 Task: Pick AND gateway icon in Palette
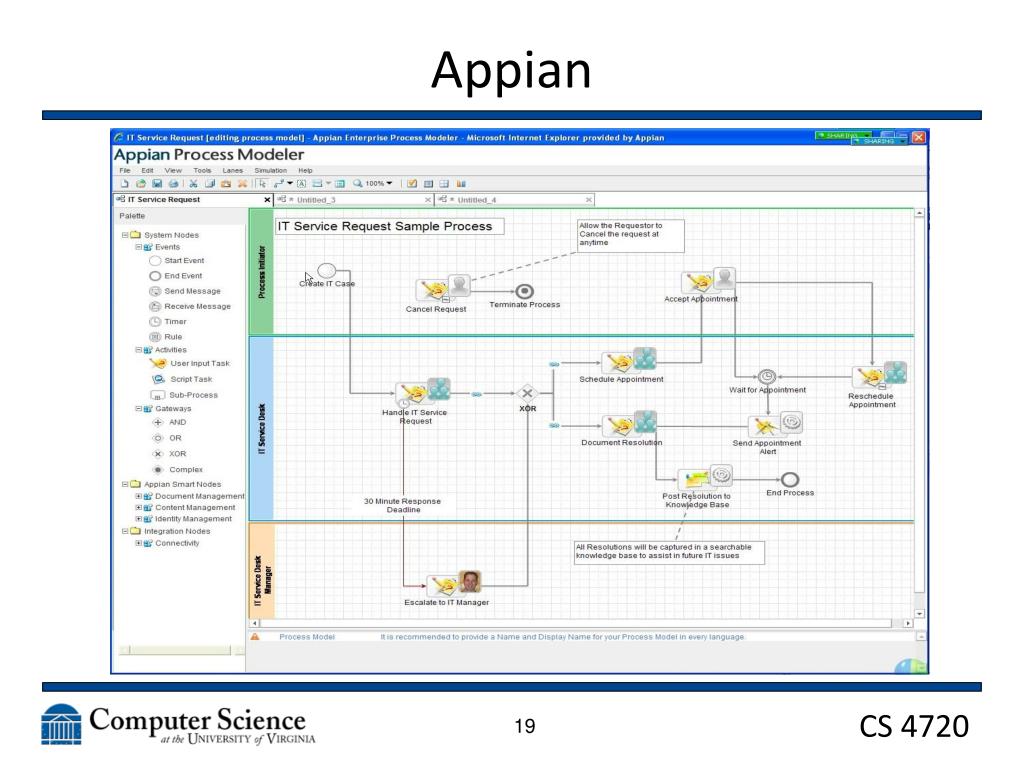coord(157,423)
